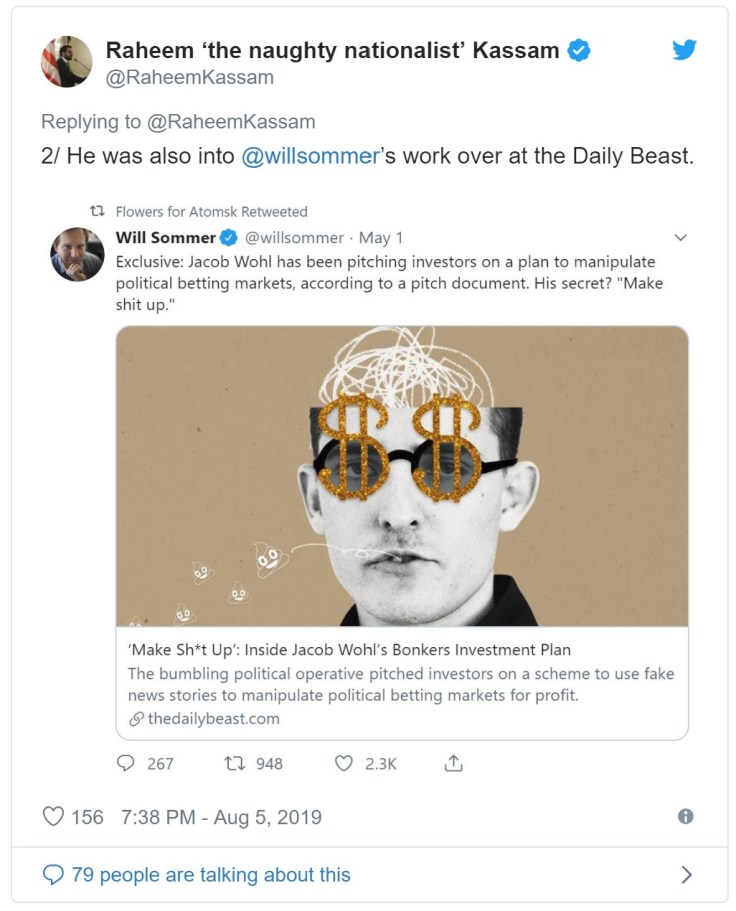
Task: Open Will Sommer's avatar
Action: [77, 254]
